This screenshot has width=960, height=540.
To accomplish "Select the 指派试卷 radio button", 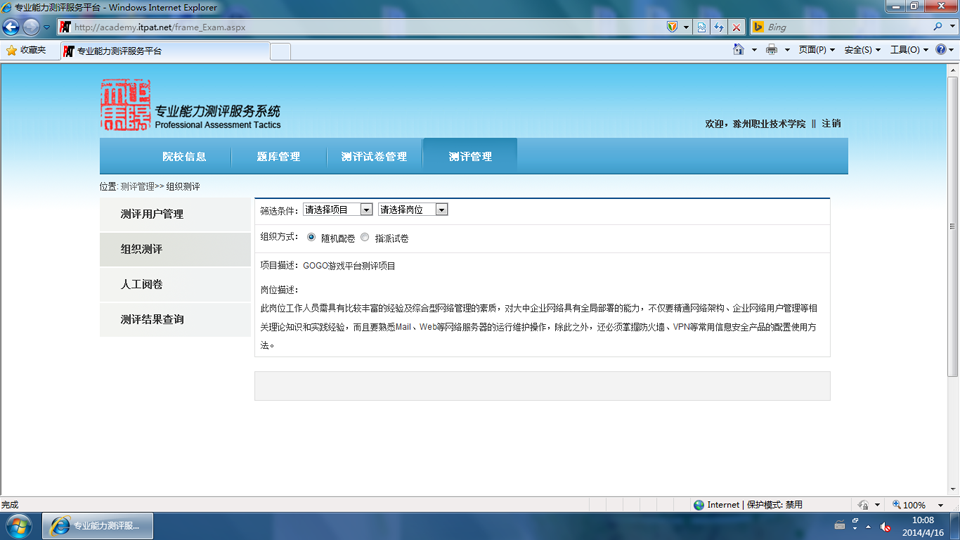I will 365,237.
